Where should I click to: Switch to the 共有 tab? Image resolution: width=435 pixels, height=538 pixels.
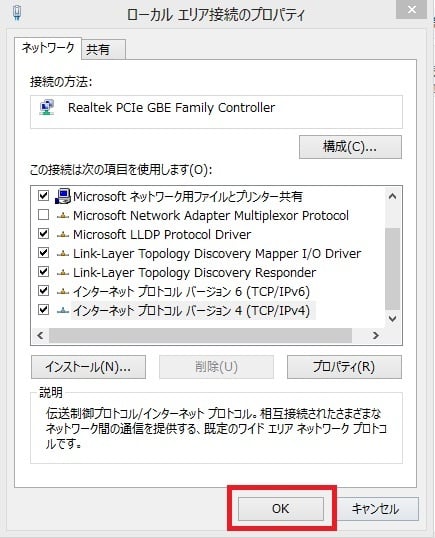(x=103, y=50)
